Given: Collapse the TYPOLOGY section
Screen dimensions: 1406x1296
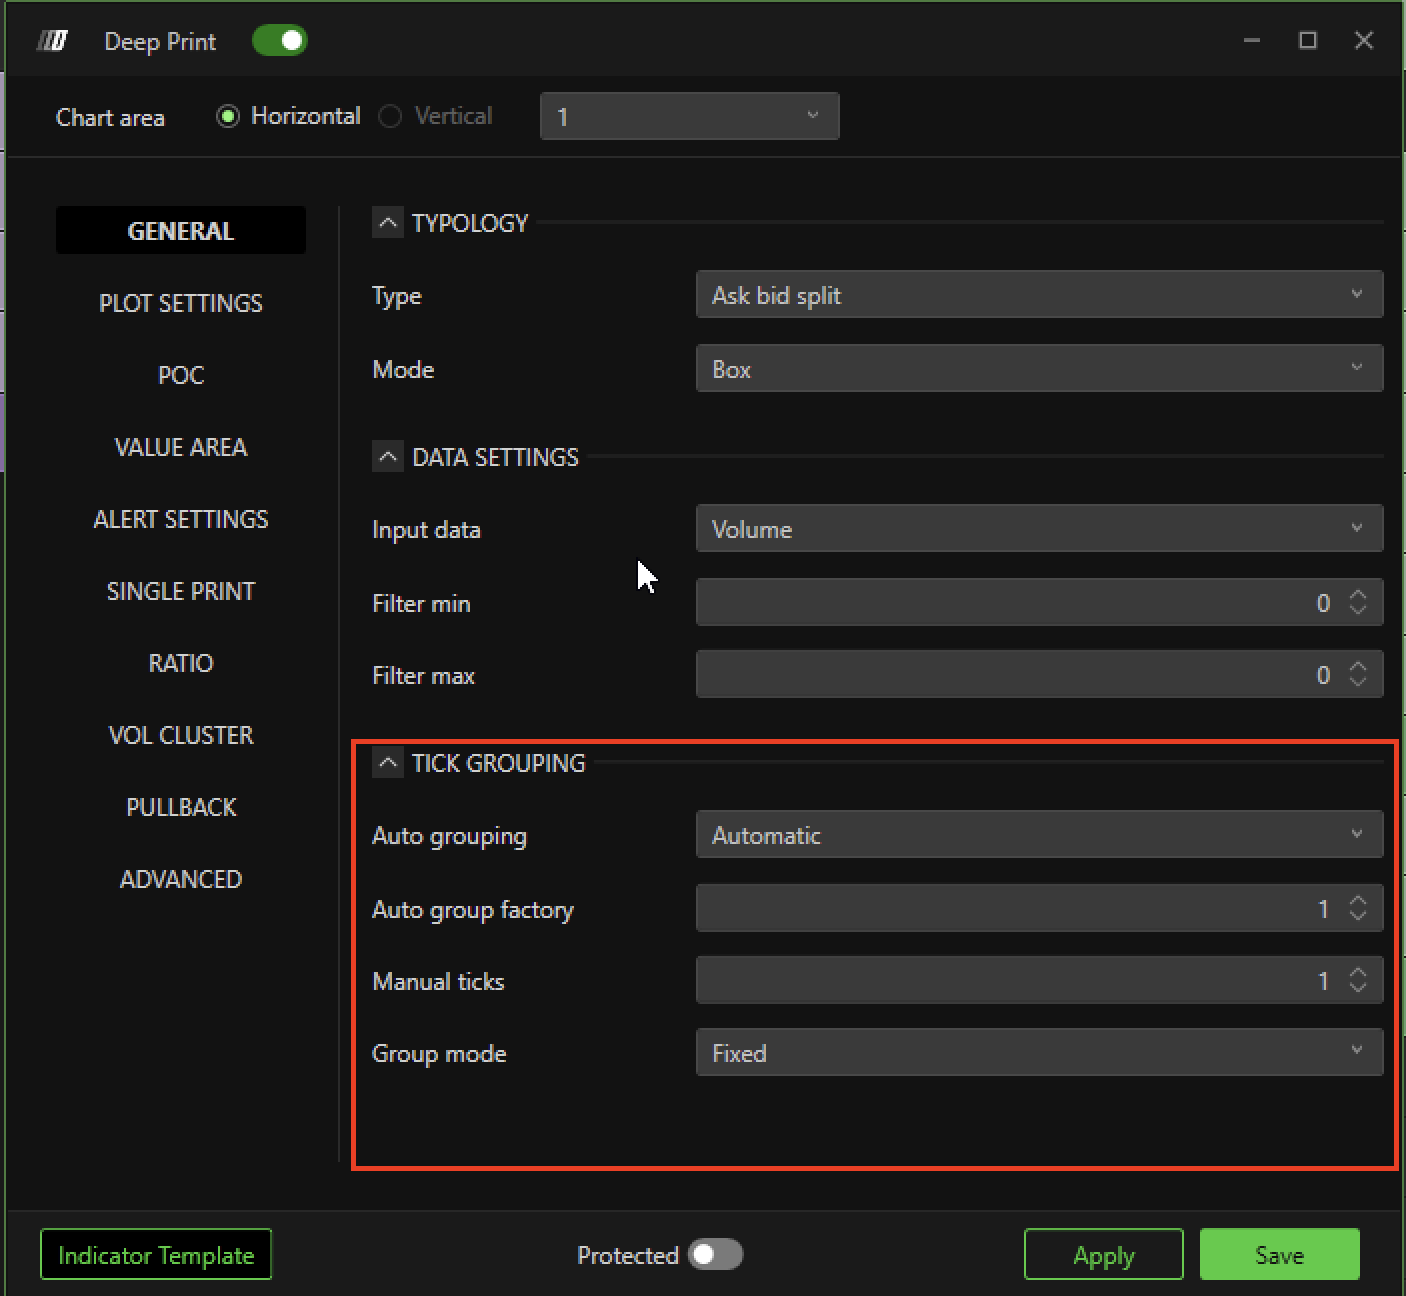Looking at the screenshot, I should pos(388,222).
